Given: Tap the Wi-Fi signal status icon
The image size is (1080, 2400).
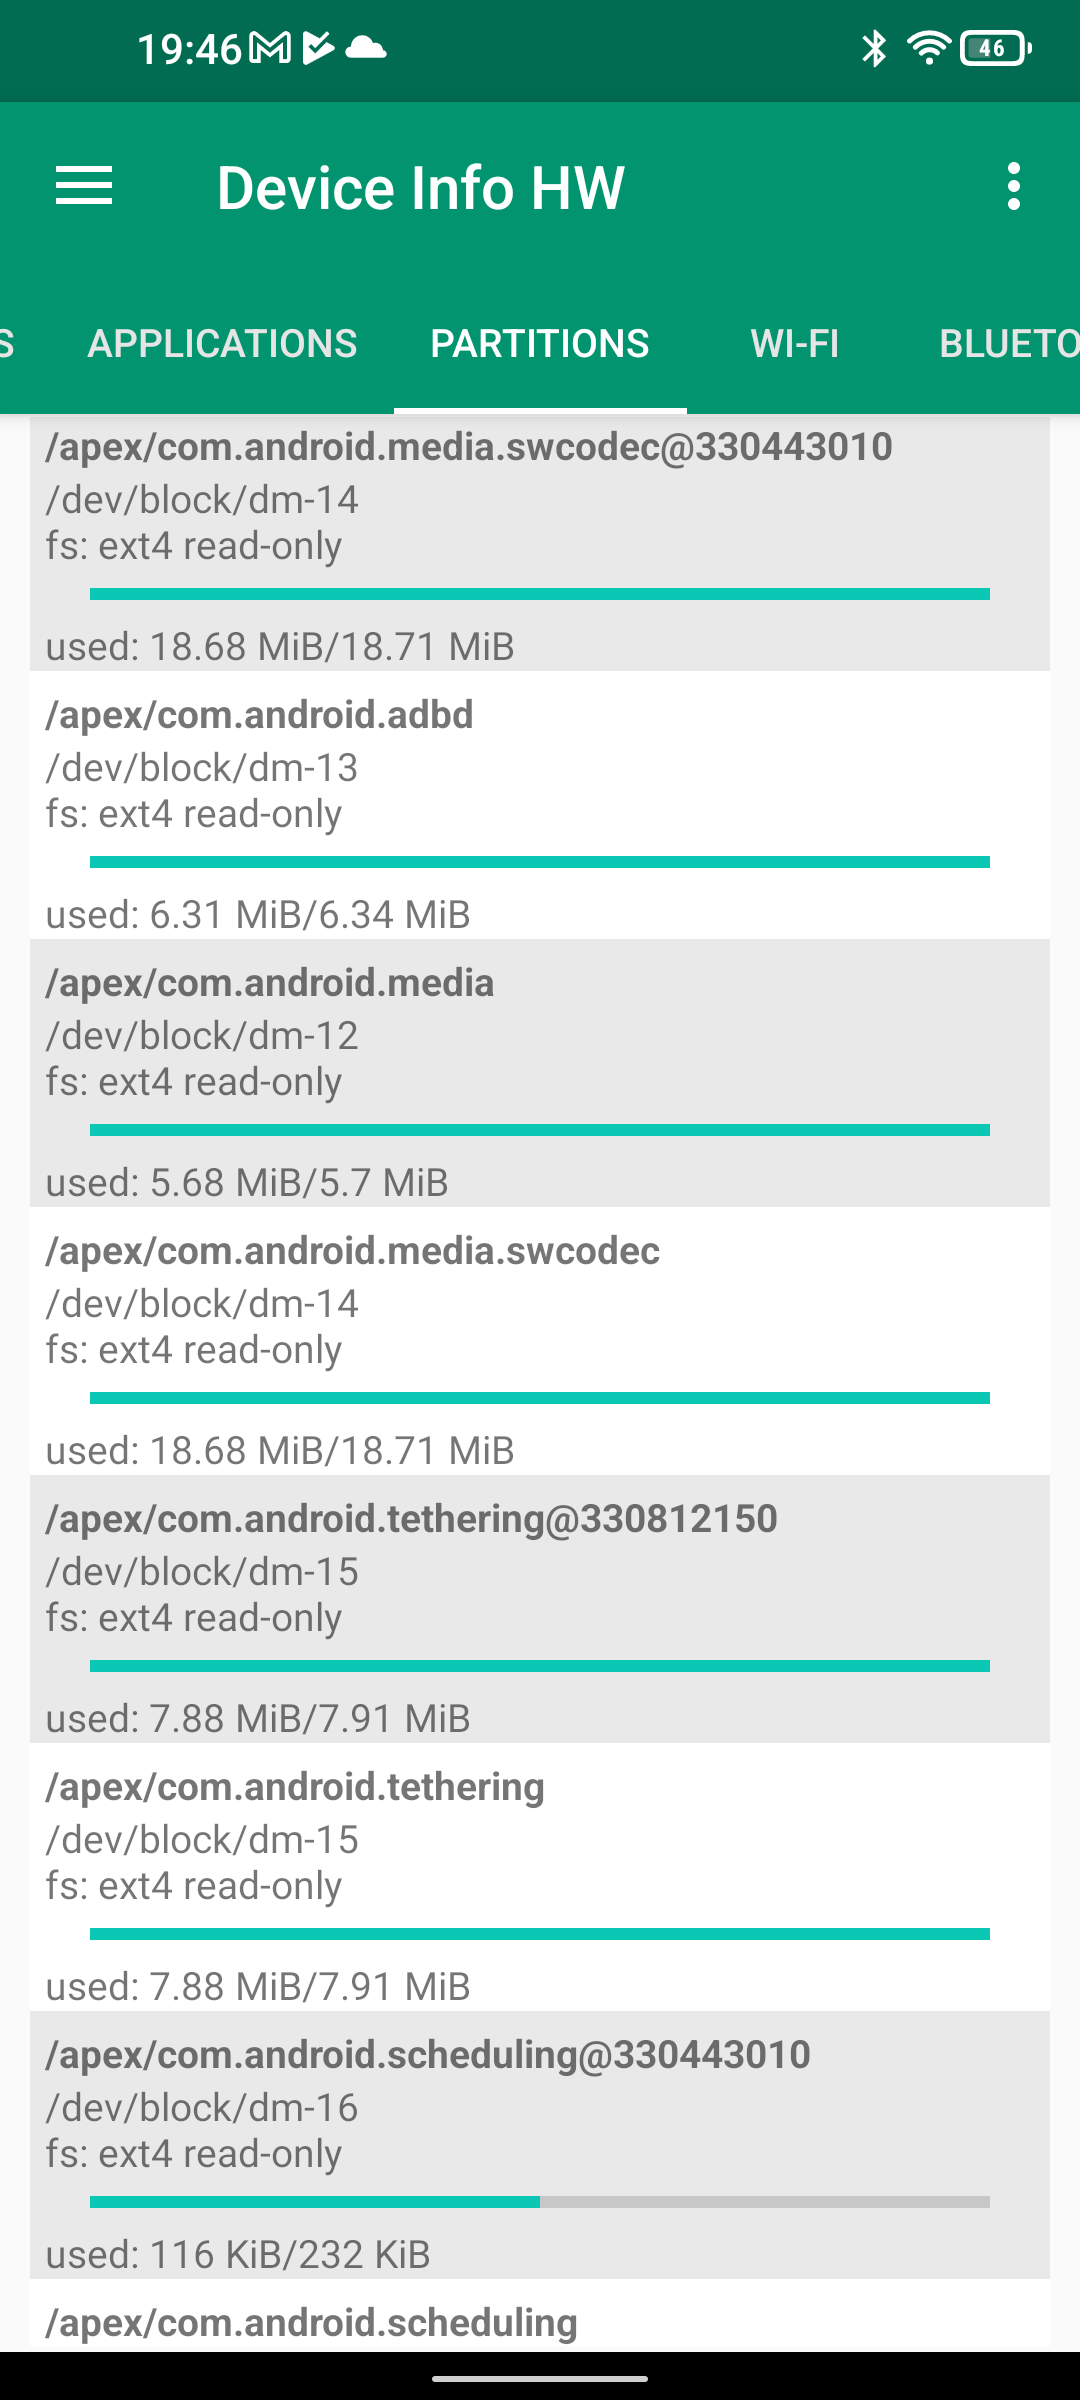Looking at the screenshot, I should [928, 48].
